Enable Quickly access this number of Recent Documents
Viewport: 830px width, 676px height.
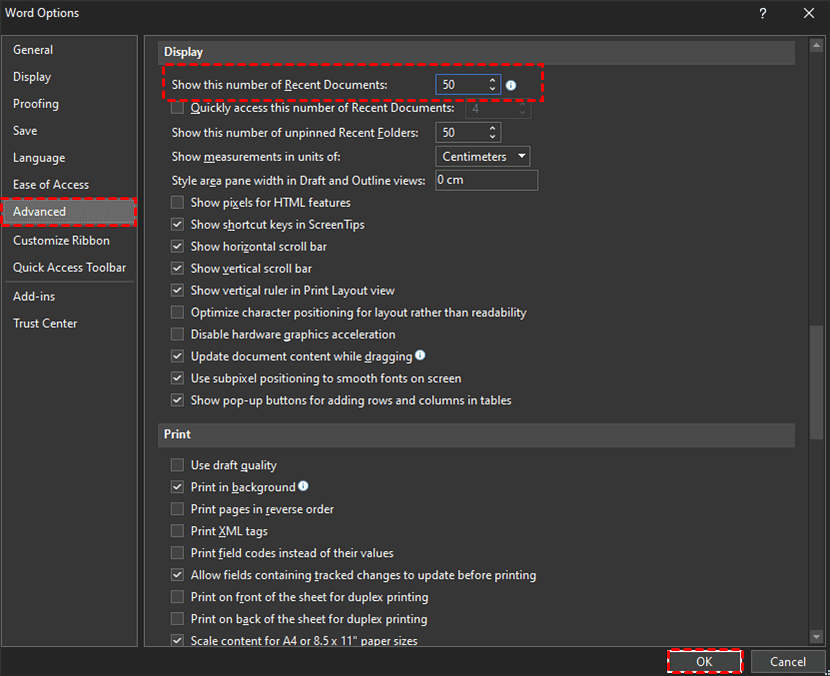click(x=177, y=108)
